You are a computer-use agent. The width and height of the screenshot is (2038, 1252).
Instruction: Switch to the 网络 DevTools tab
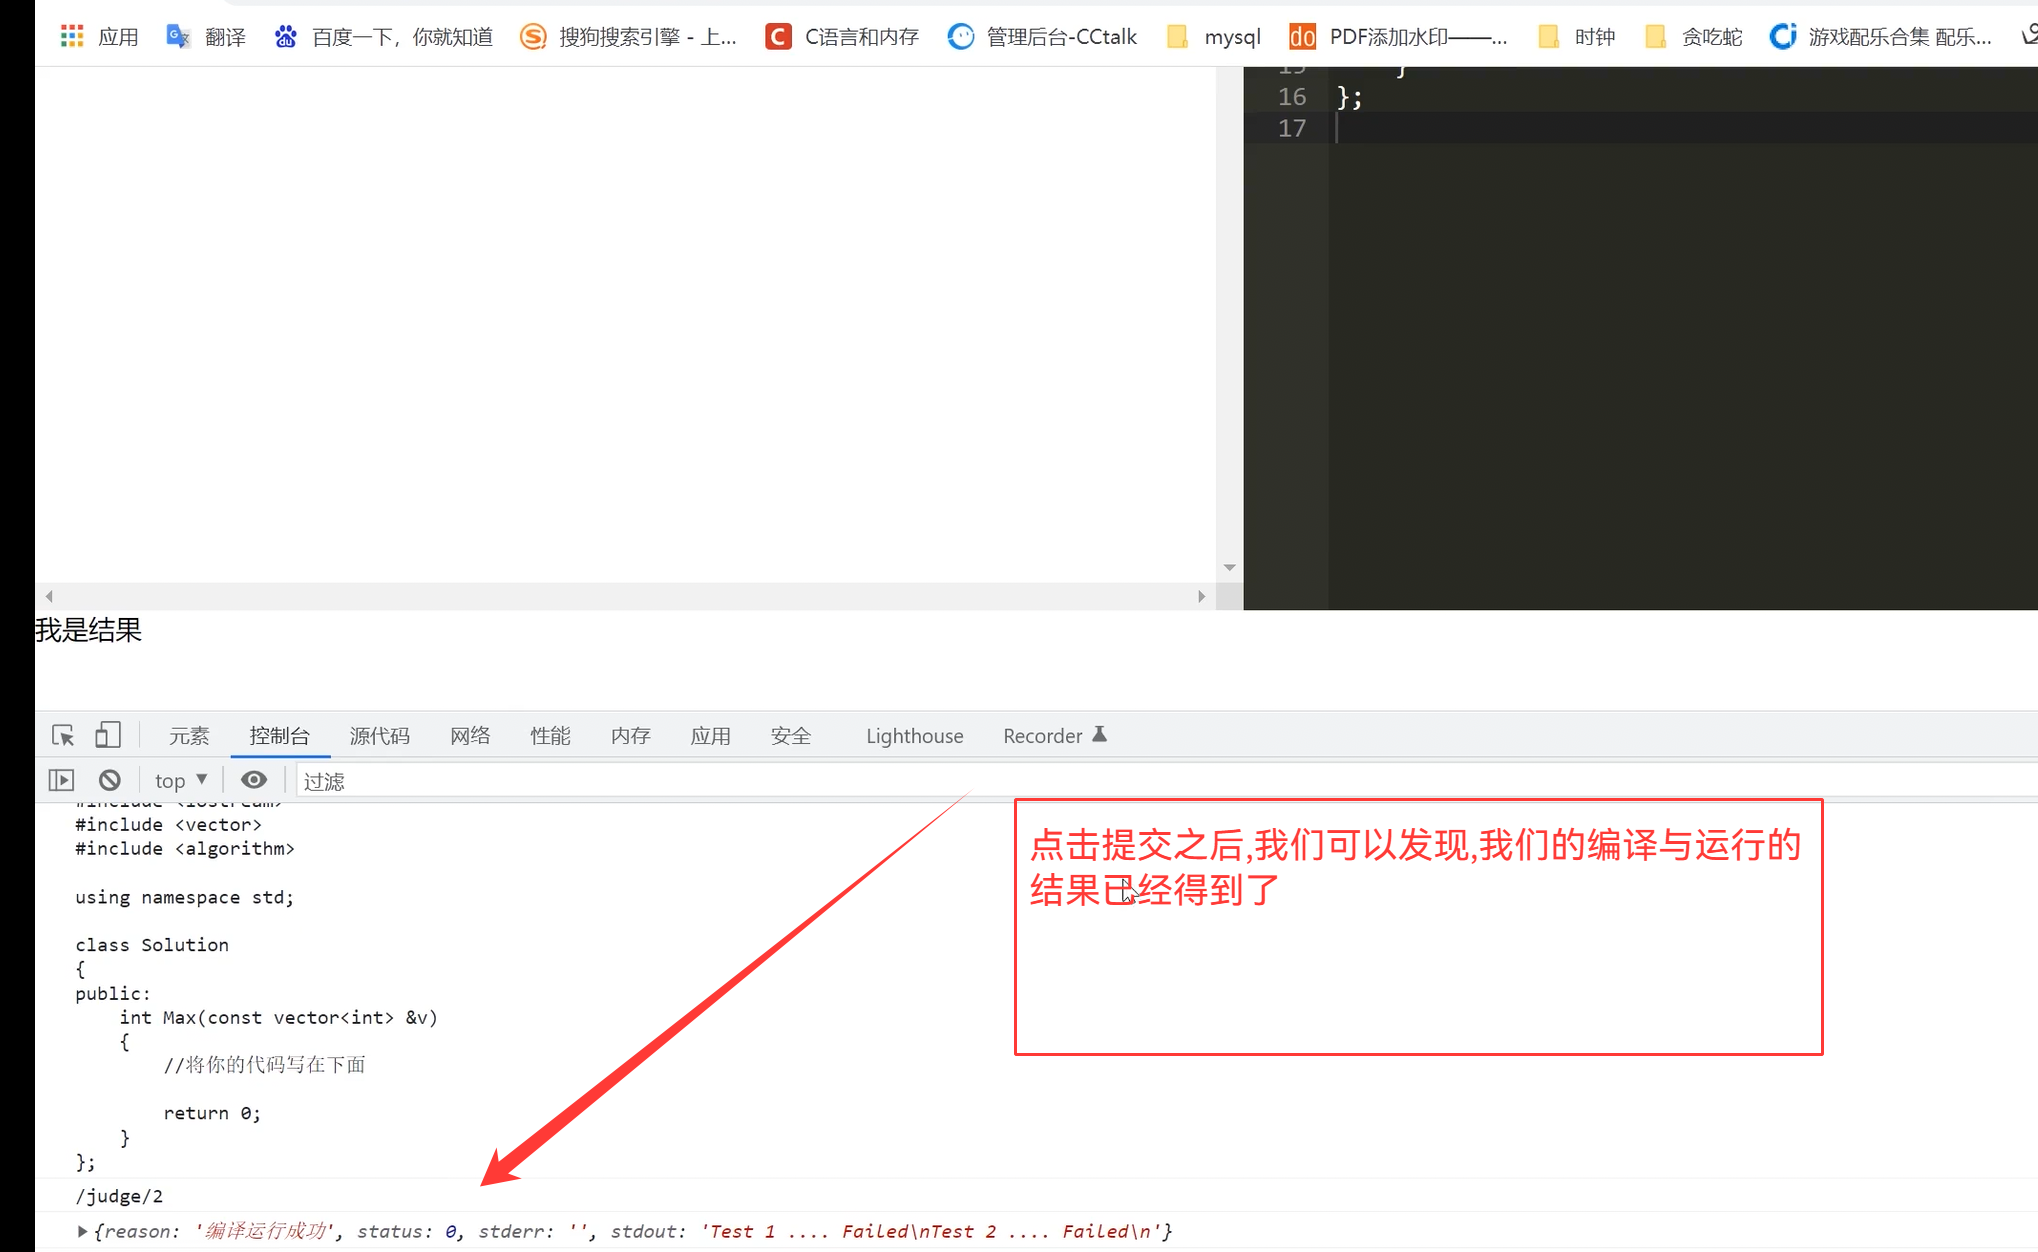click(x=470, y=736)
